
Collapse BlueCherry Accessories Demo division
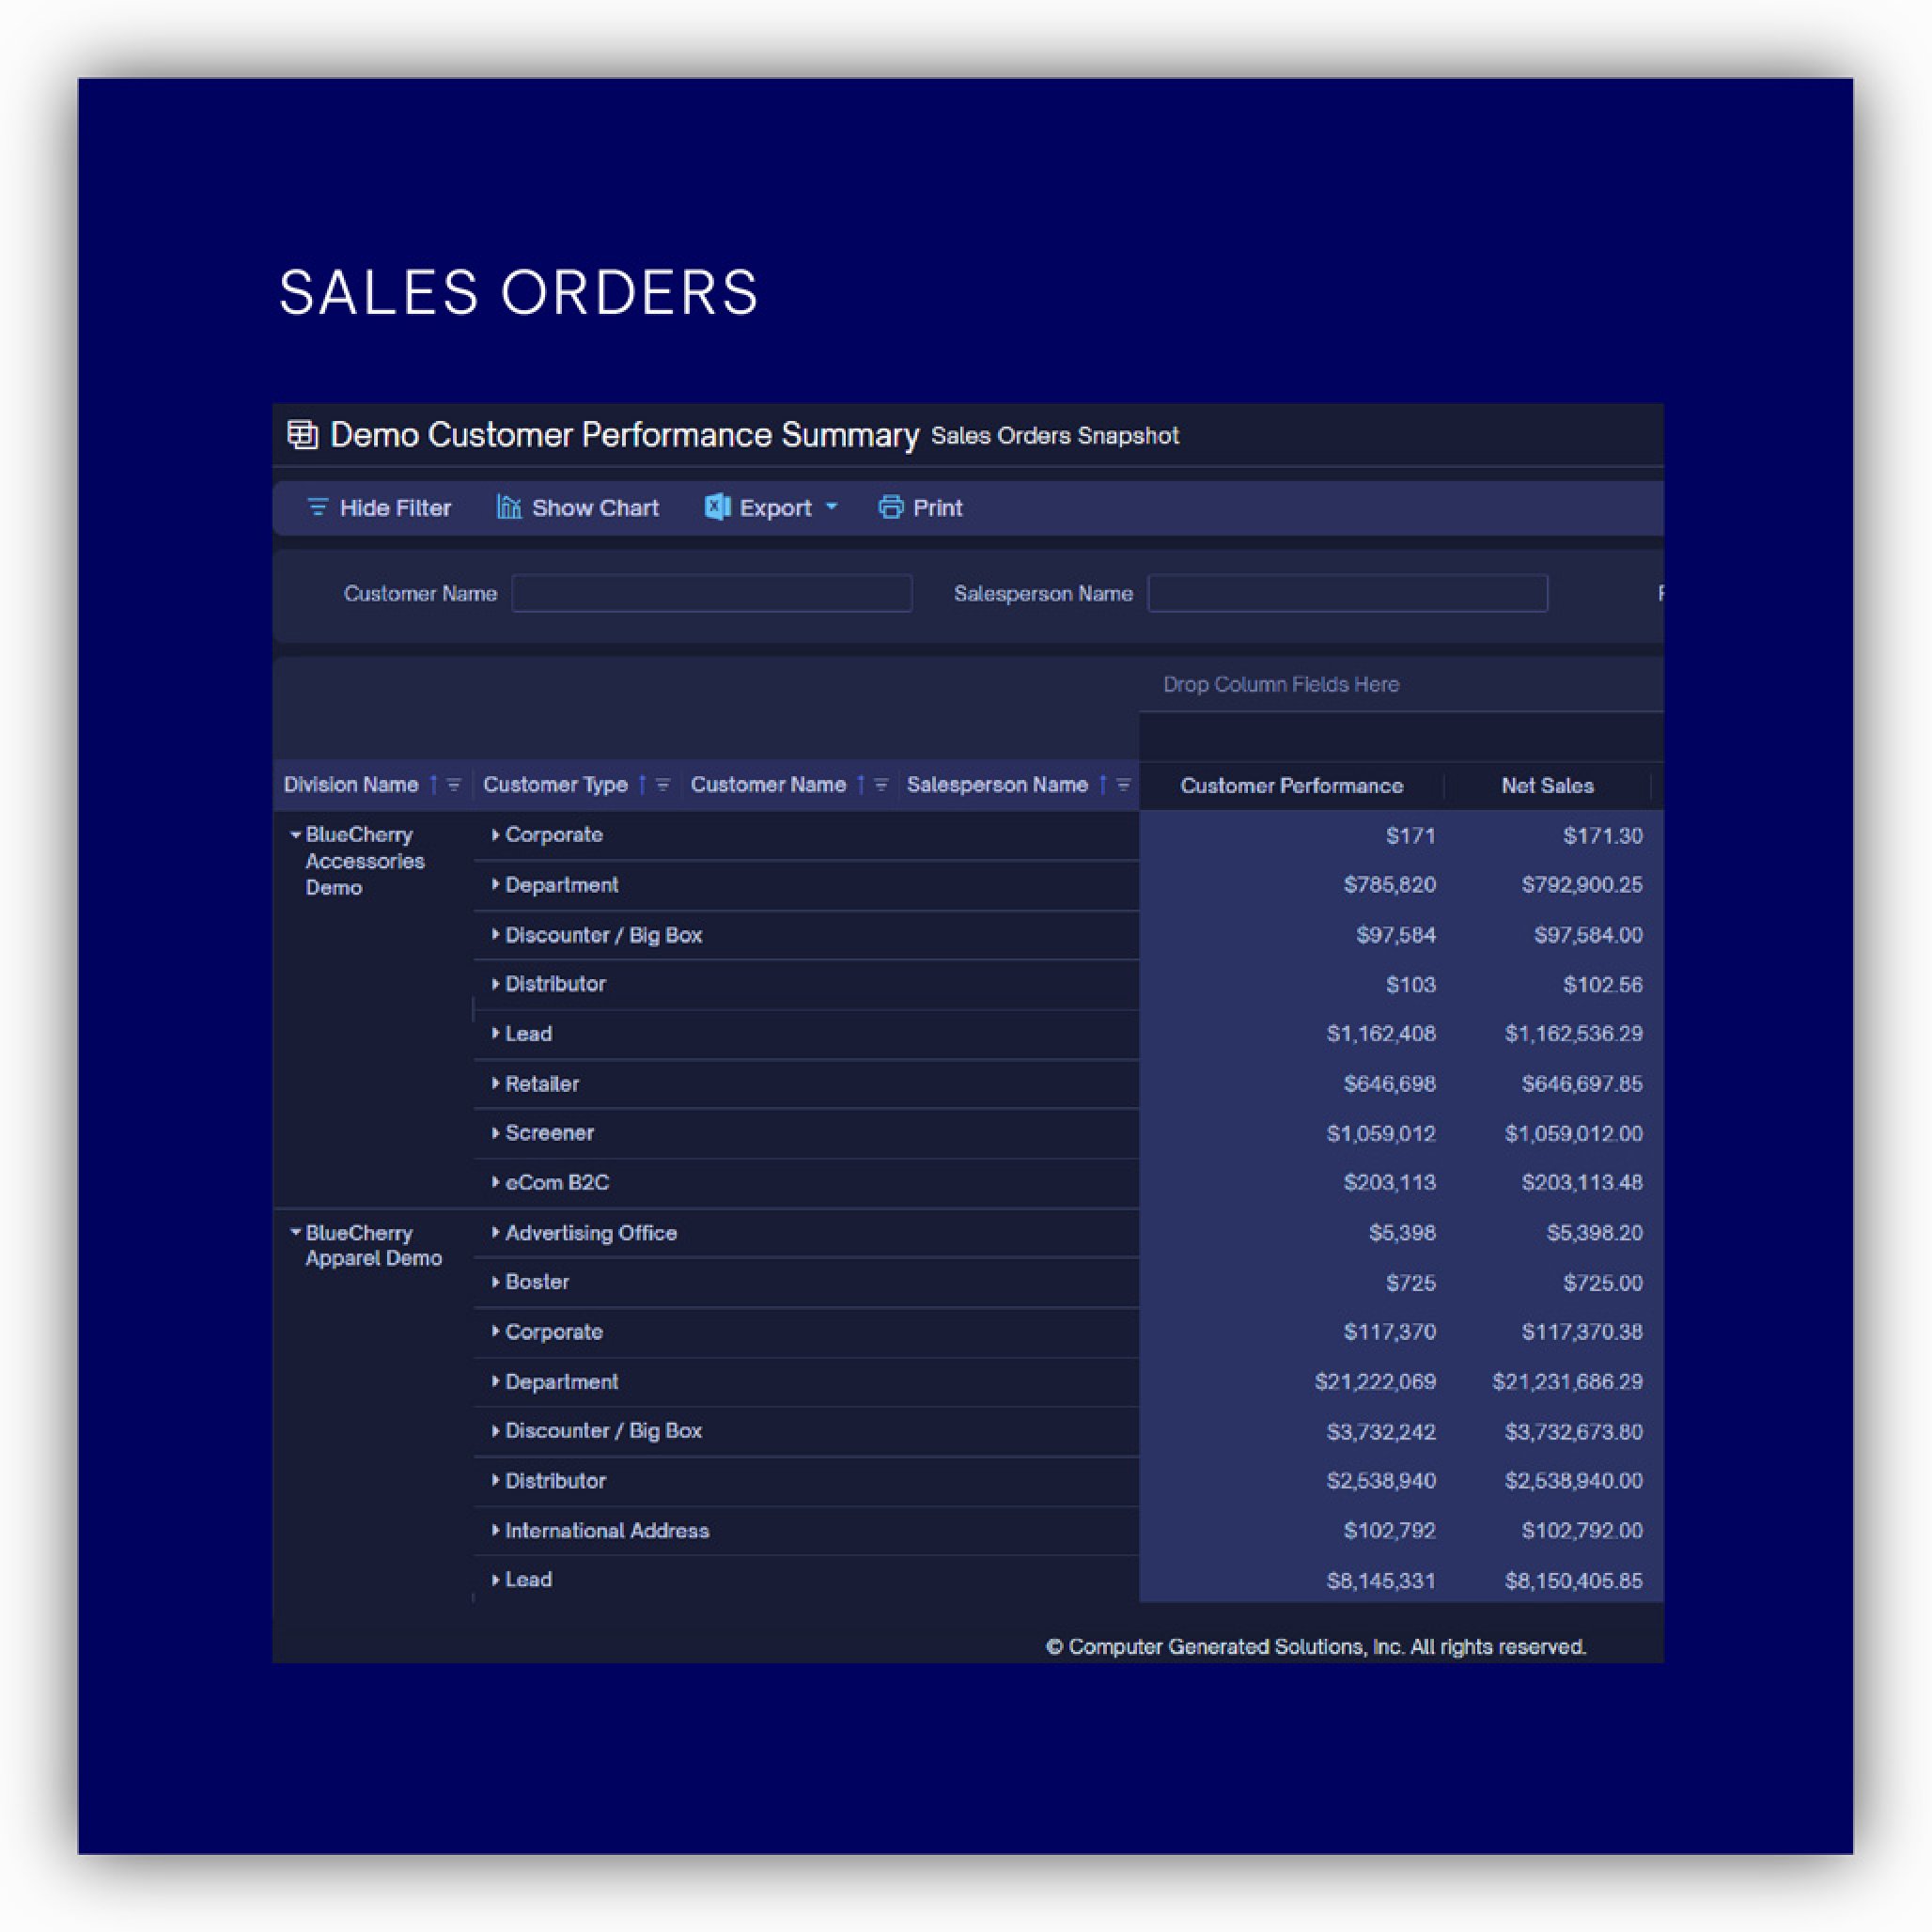point(295,834)
